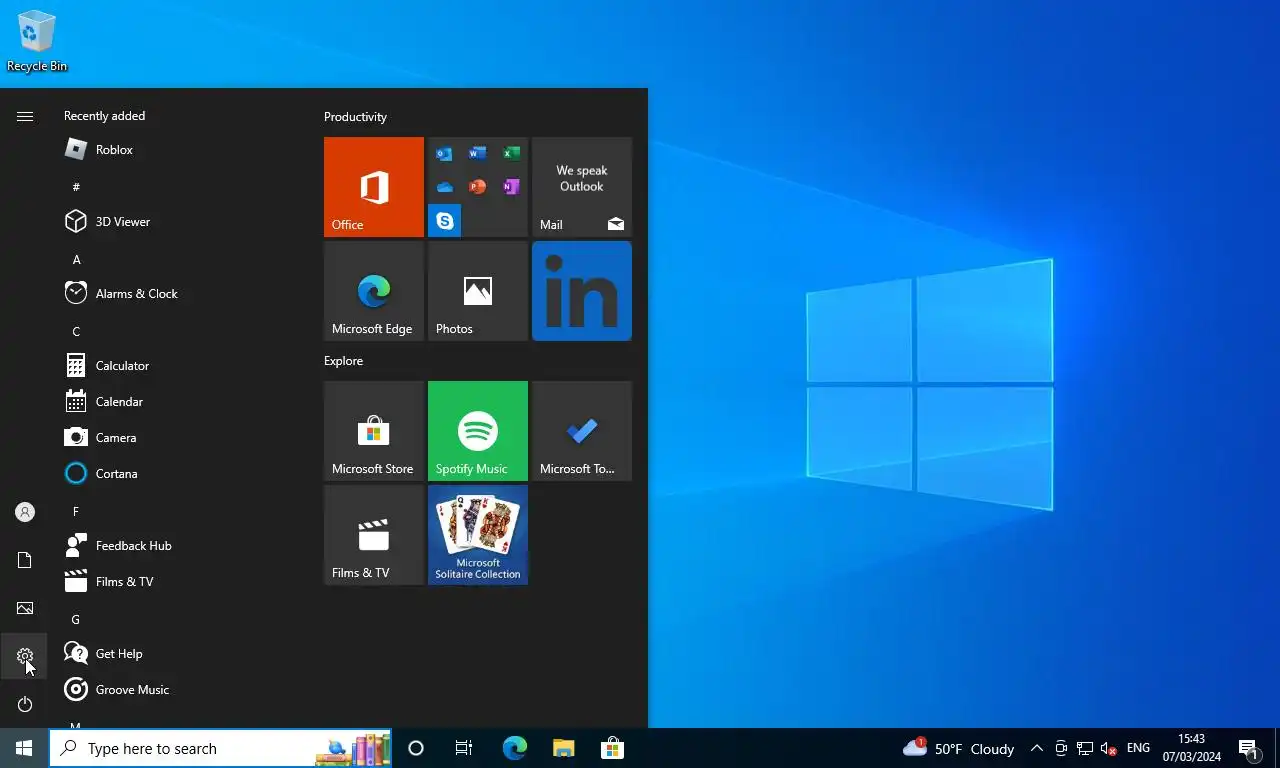Viewport: 1280px width, 768px height.
Task: Open Microsoft Edge tile
Action: tap(374, 291)
